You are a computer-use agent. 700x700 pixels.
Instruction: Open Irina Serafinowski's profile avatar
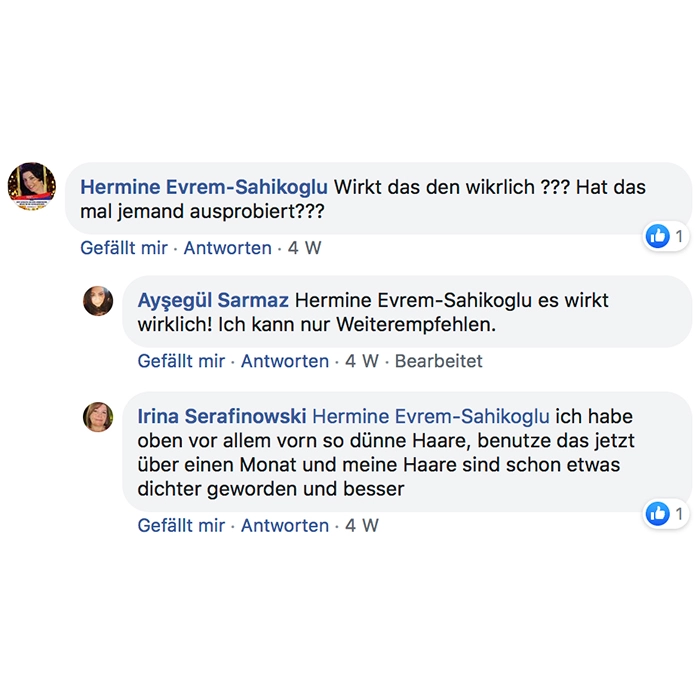tap(98, 417)
